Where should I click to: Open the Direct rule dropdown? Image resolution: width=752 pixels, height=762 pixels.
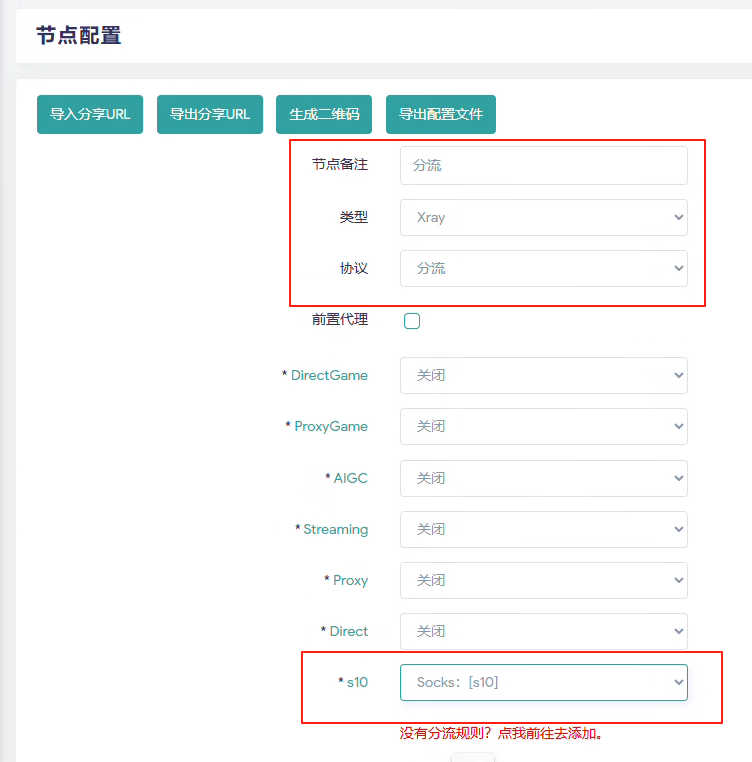(543, 631)
